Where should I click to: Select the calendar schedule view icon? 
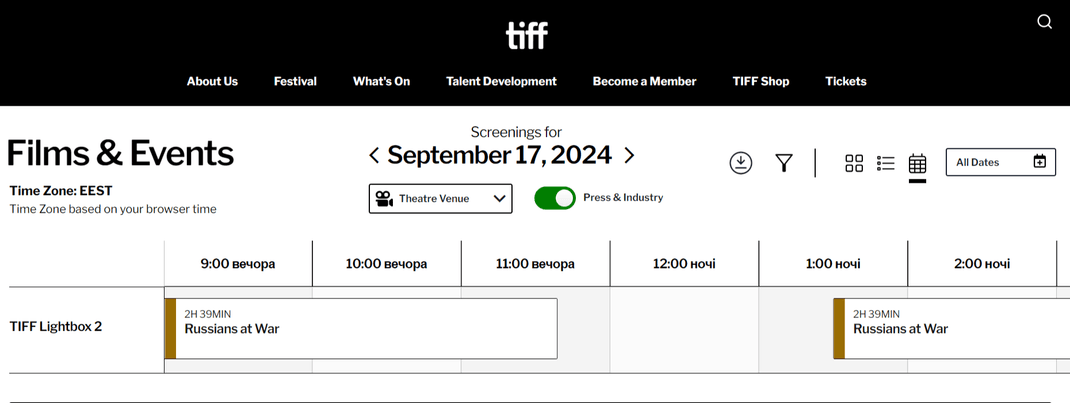pyautogui.click(x=917, y=164)
